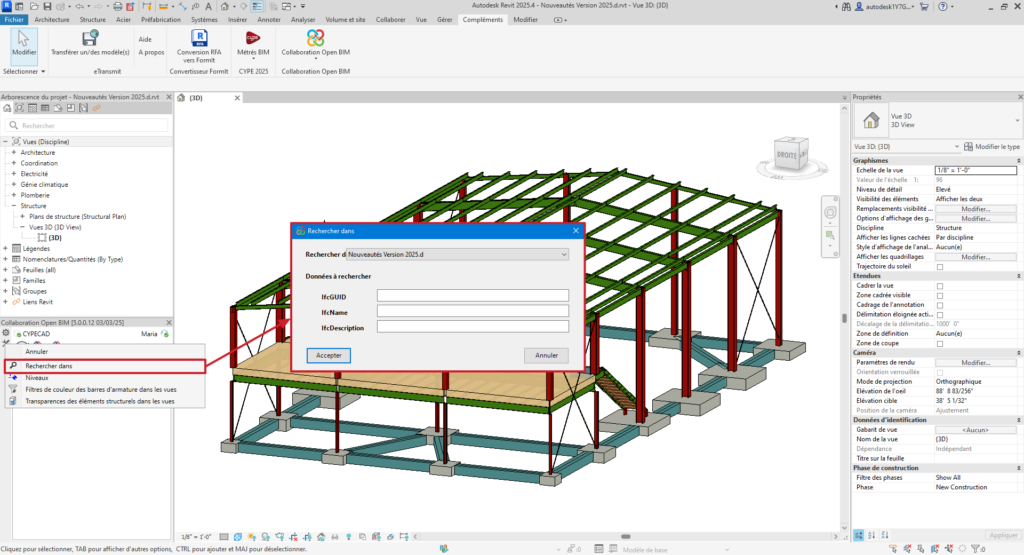This screenshot has width=1024, height=555.
Task: Click Modifier for Paramètres de rendu
Action: (x=976, y=362)
